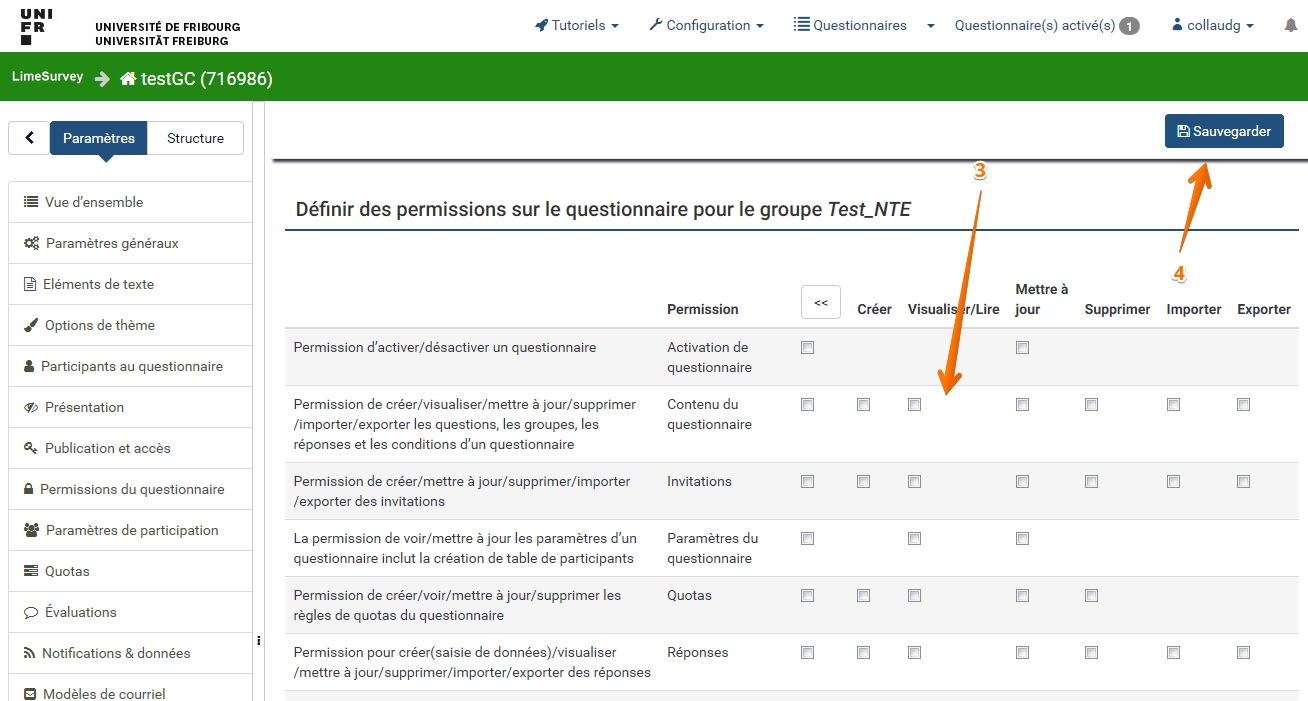
Task: Click the Quotas sidebar icon
Action: point(31,571)
